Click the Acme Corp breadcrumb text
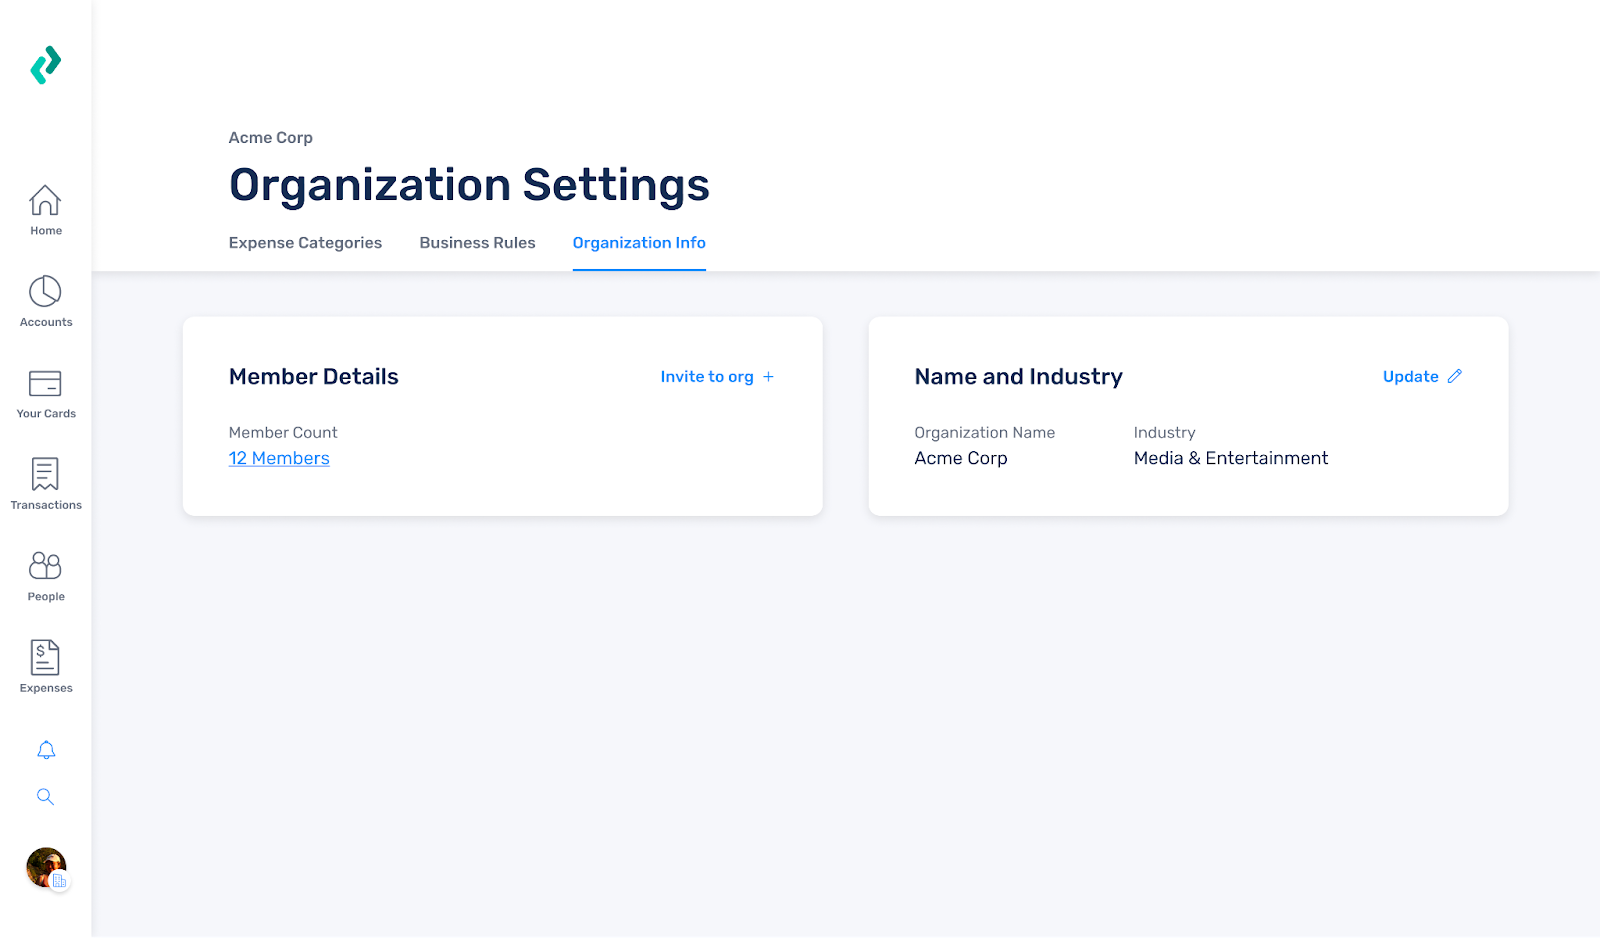The image size is (1600, 938). point(271,138)
